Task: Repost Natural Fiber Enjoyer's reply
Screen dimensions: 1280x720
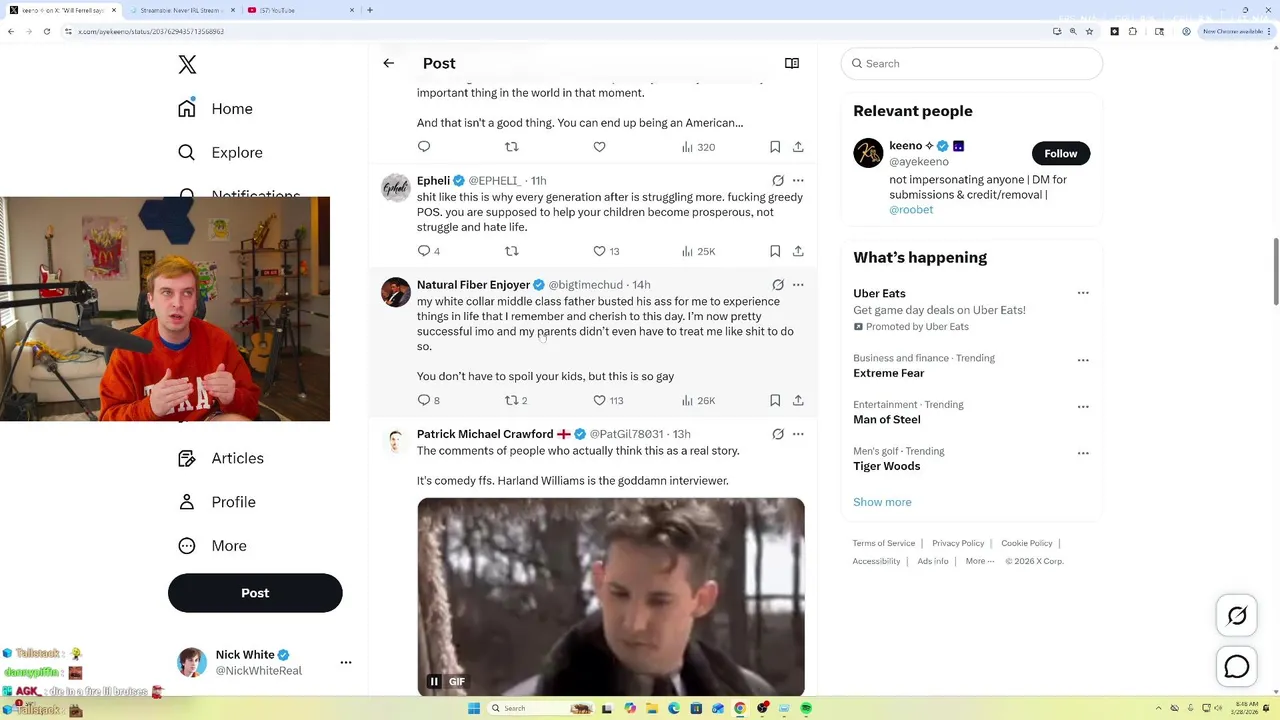Action: click(x=512, y=400)
